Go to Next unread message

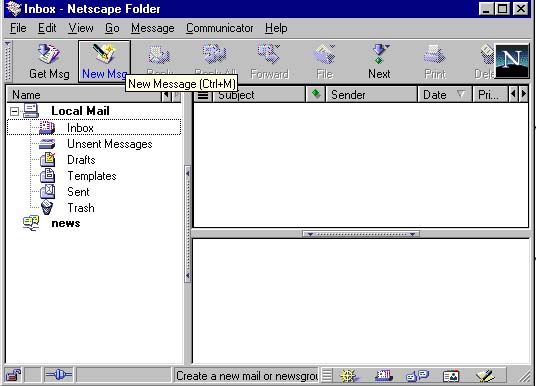(x=379, y=62)
